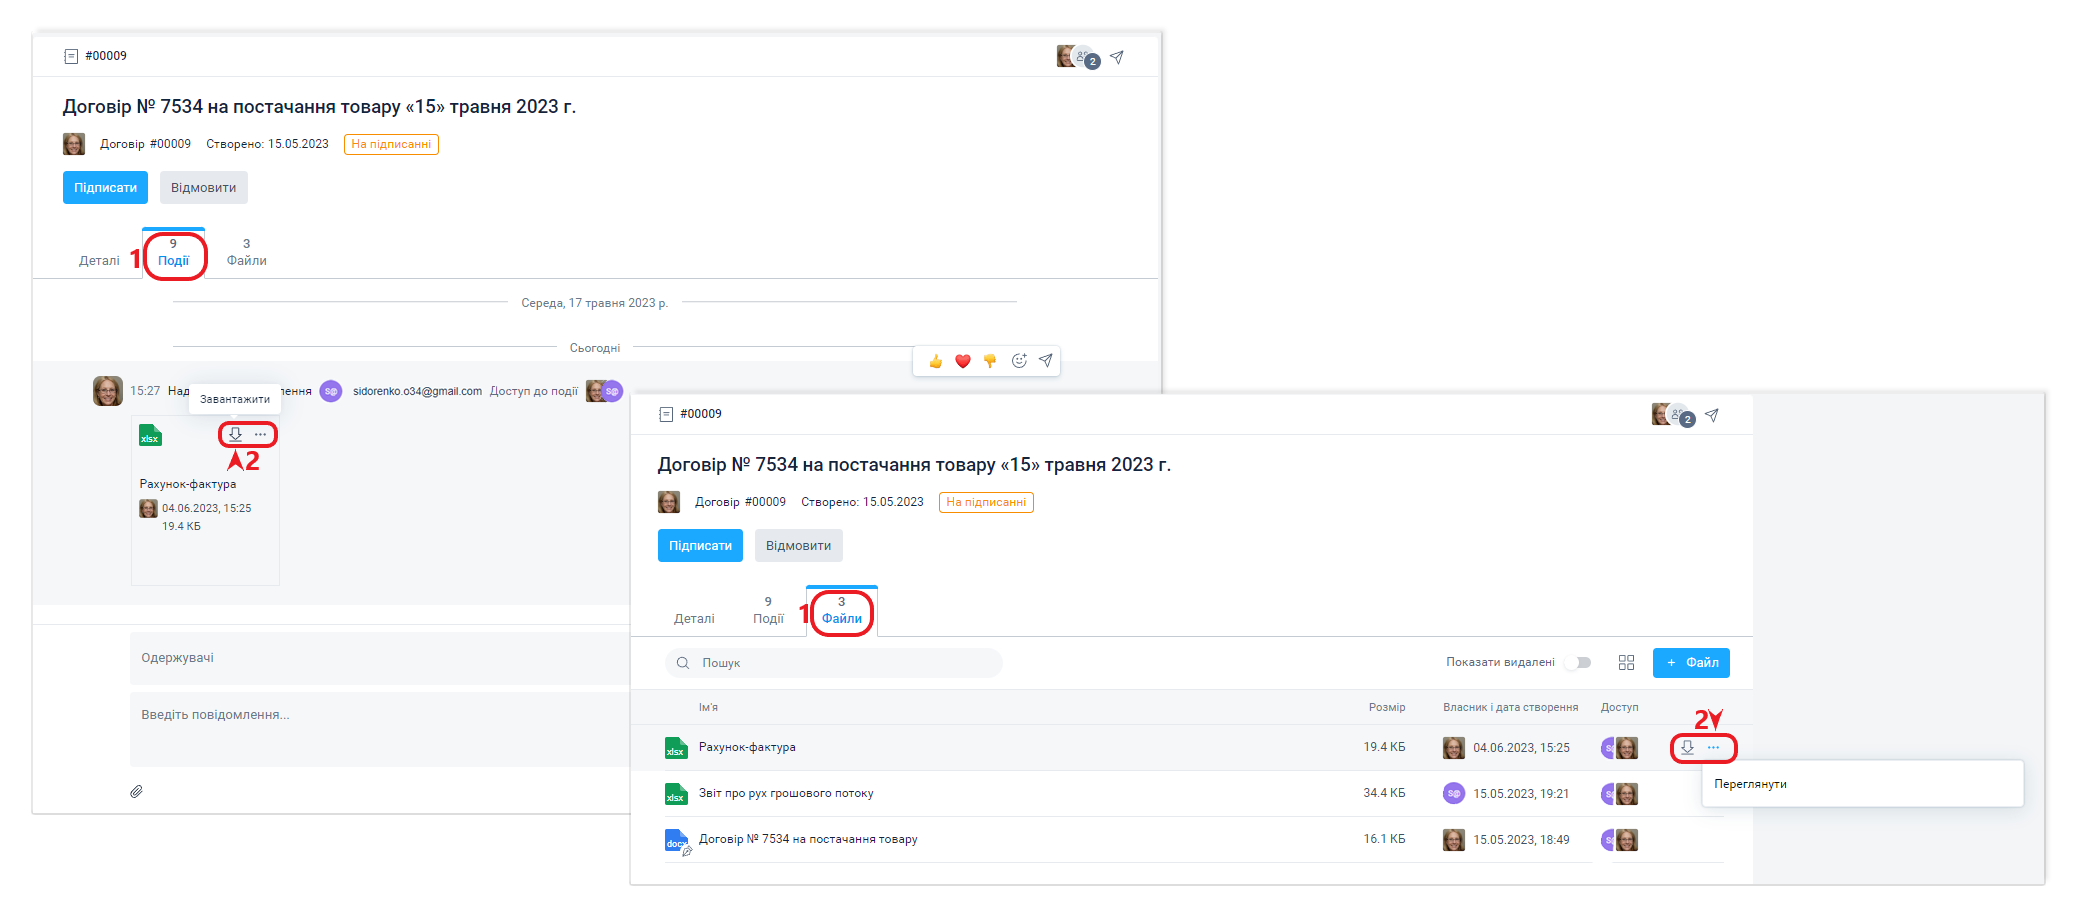Screen dimensions: 2085x912
Task: Switch to grid view of files
Action: tap(1626, 663)
